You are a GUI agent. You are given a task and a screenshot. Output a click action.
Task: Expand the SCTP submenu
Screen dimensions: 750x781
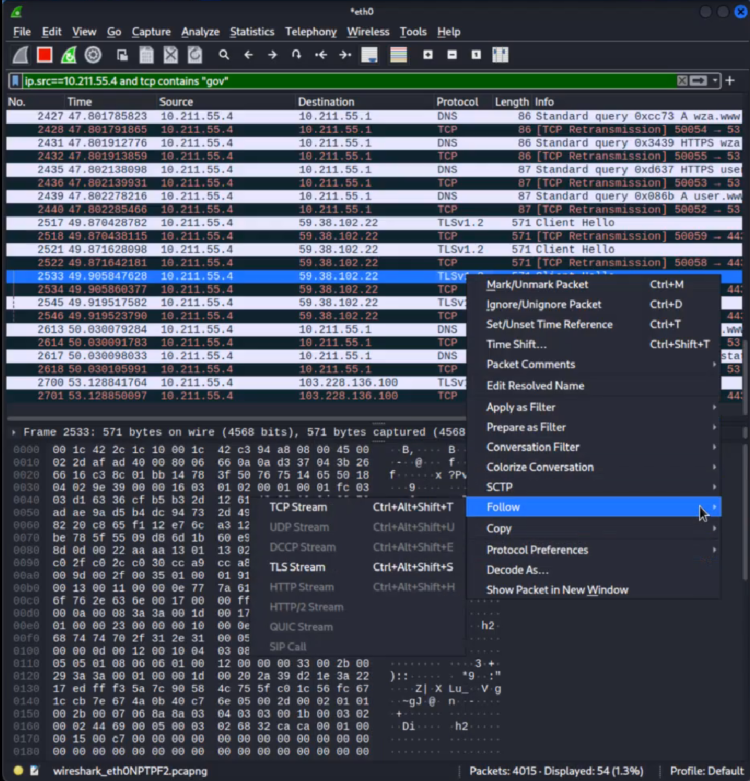594,487
